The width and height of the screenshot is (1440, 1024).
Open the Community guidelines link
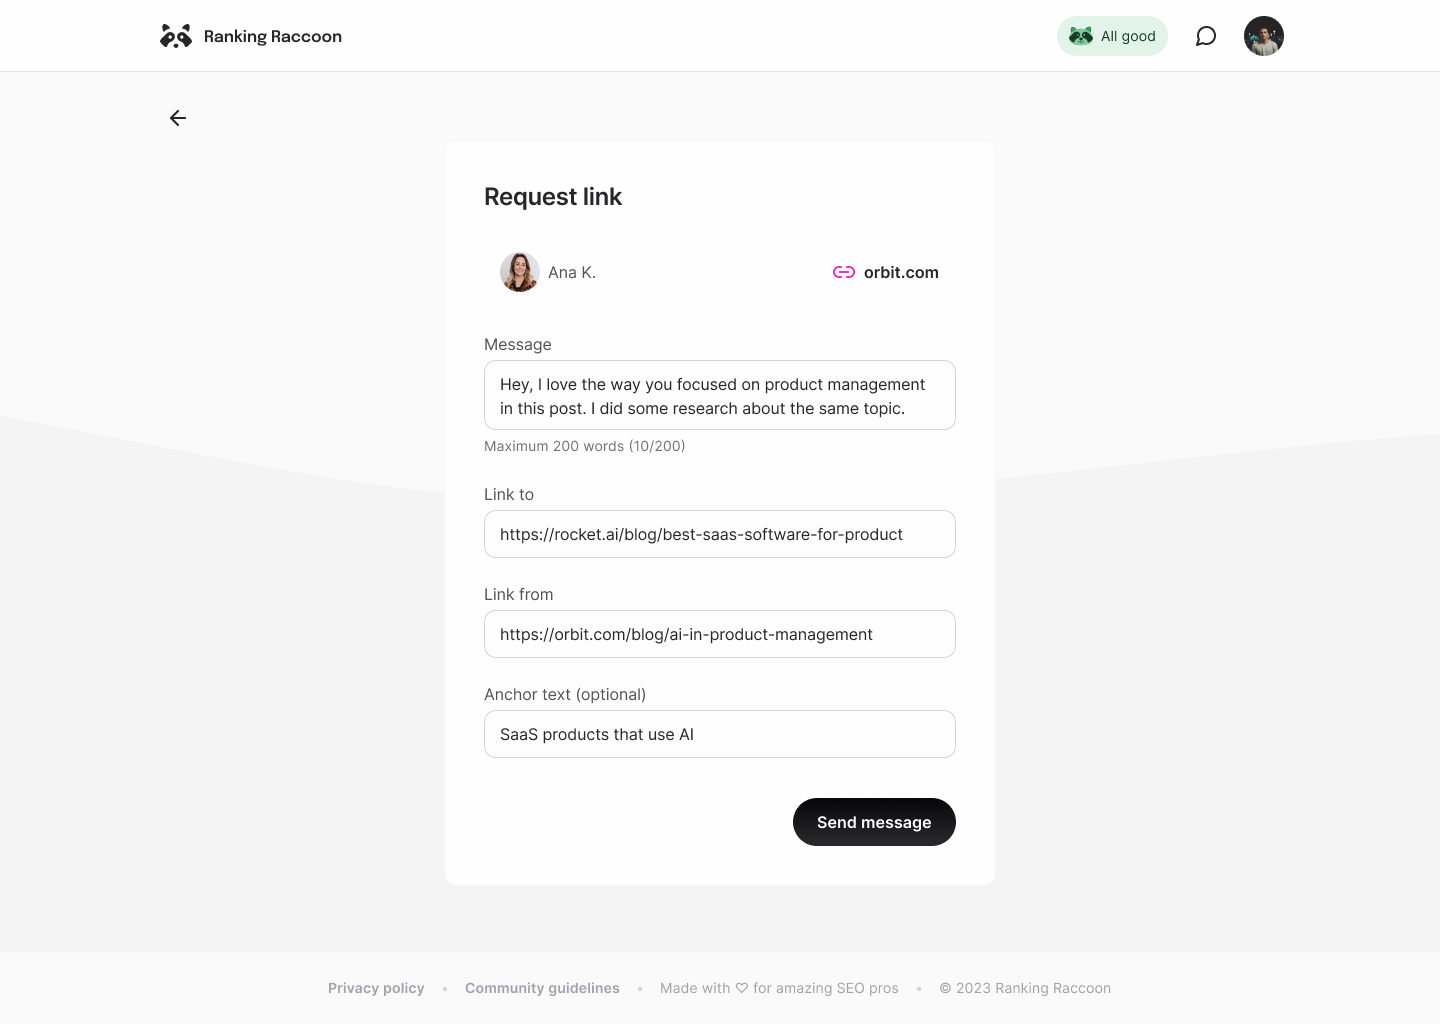coord(542,988)
